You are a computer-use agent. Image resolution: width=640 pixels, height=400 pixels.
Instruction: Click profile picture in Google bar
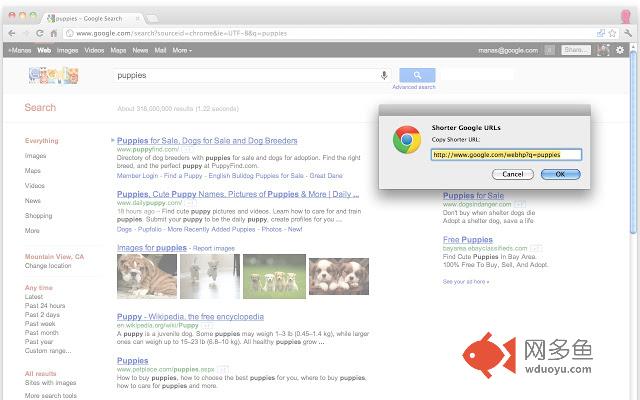603,50
